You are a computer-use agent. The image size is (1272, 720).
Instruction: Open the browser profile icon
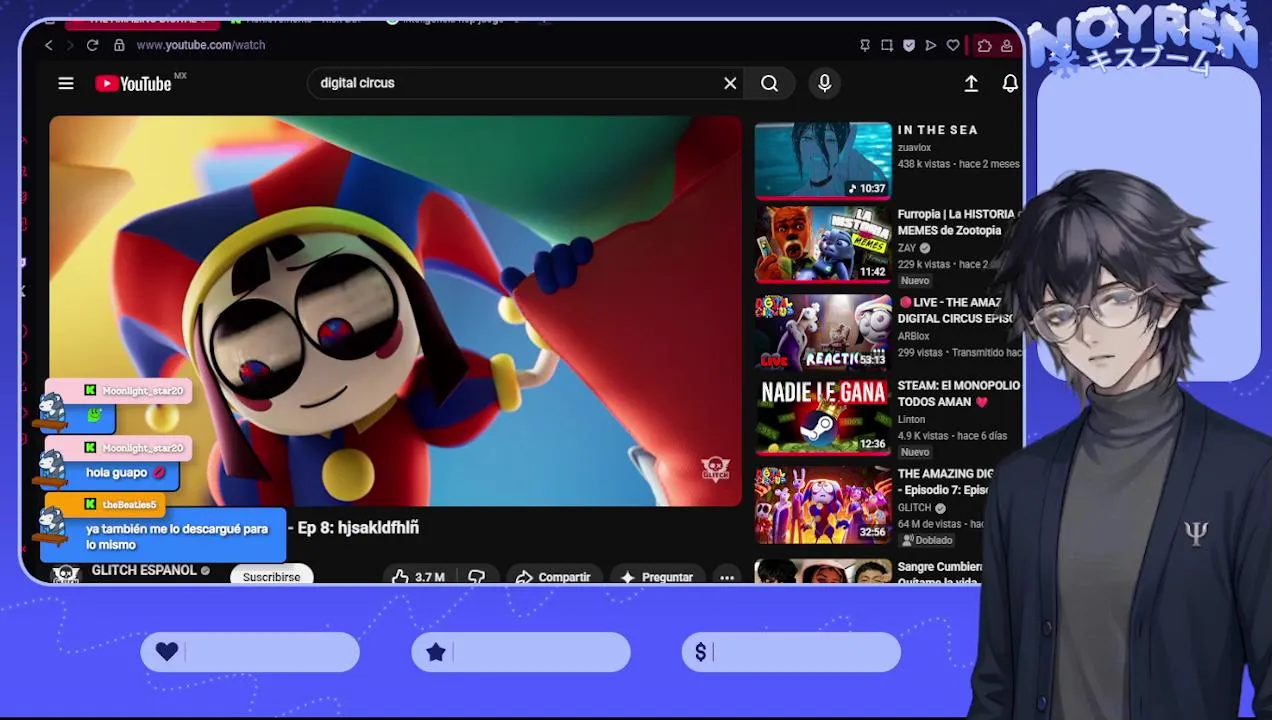click(x=1007, y=45)
